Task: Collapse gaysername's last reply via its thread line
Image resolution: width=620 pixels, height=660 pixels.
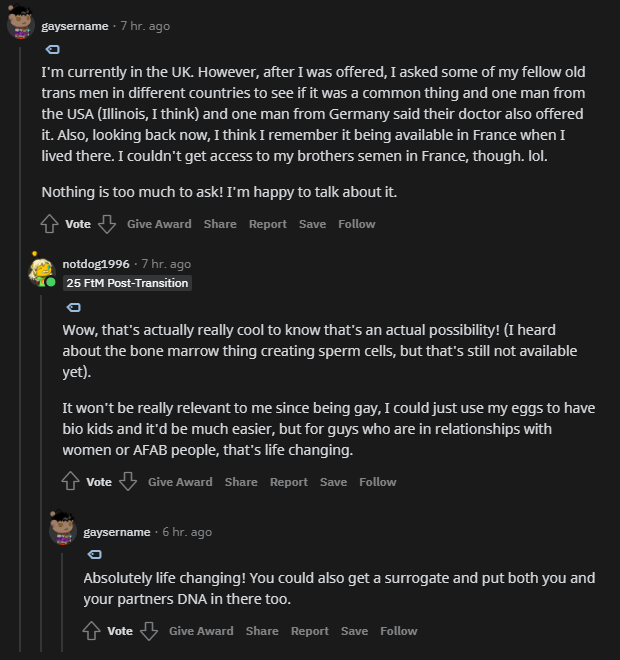Action: [62, 602]
